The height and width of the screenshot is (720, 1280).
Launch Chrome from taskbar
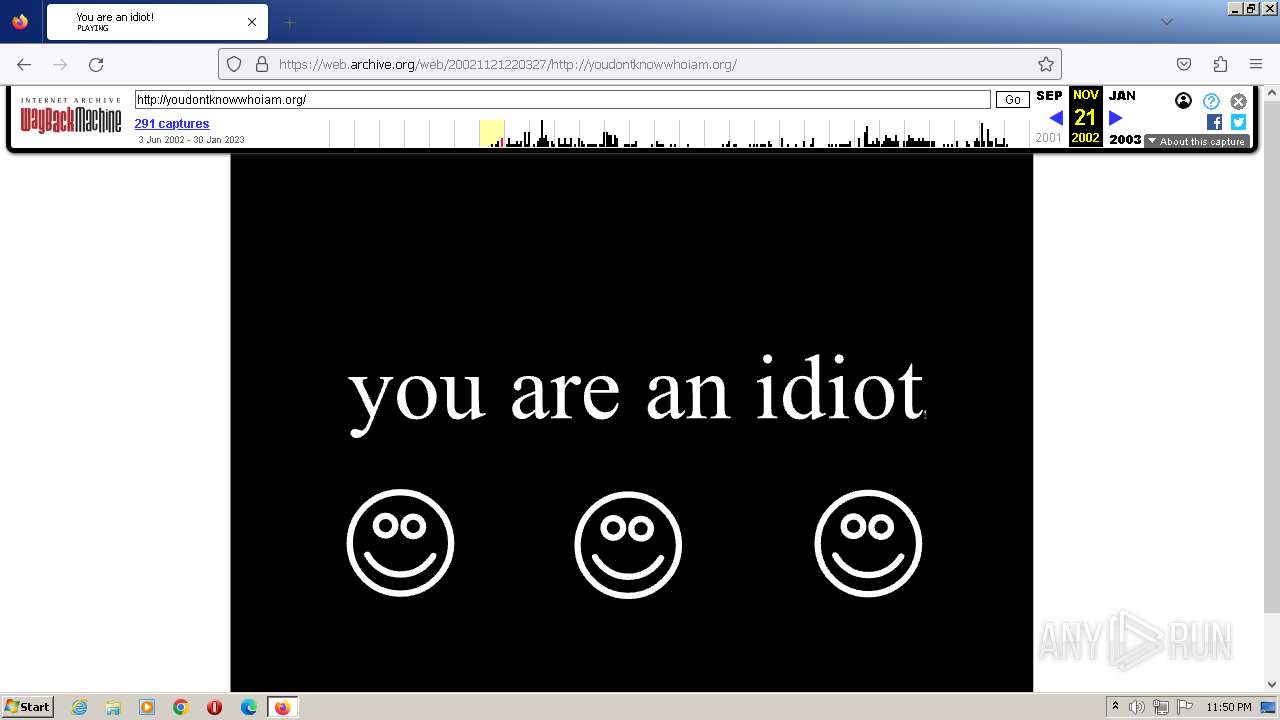(x=181, y=707)
